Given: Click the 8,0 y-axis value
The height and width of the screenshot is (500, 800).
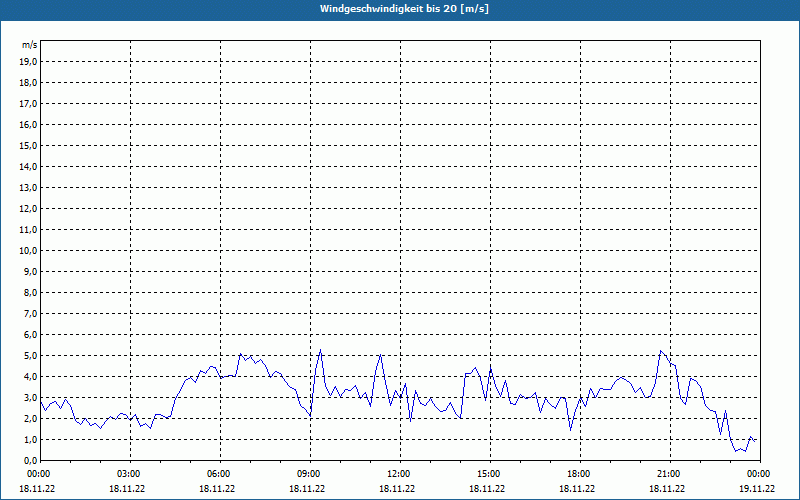Looking at the screenshot, I should click(31, 292).
